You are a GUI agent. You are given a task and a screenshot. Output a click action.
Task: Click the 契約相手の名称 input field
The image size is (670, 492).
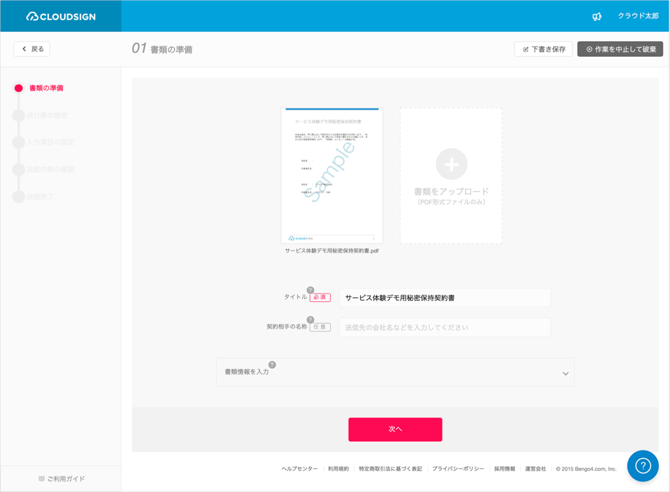444,327
